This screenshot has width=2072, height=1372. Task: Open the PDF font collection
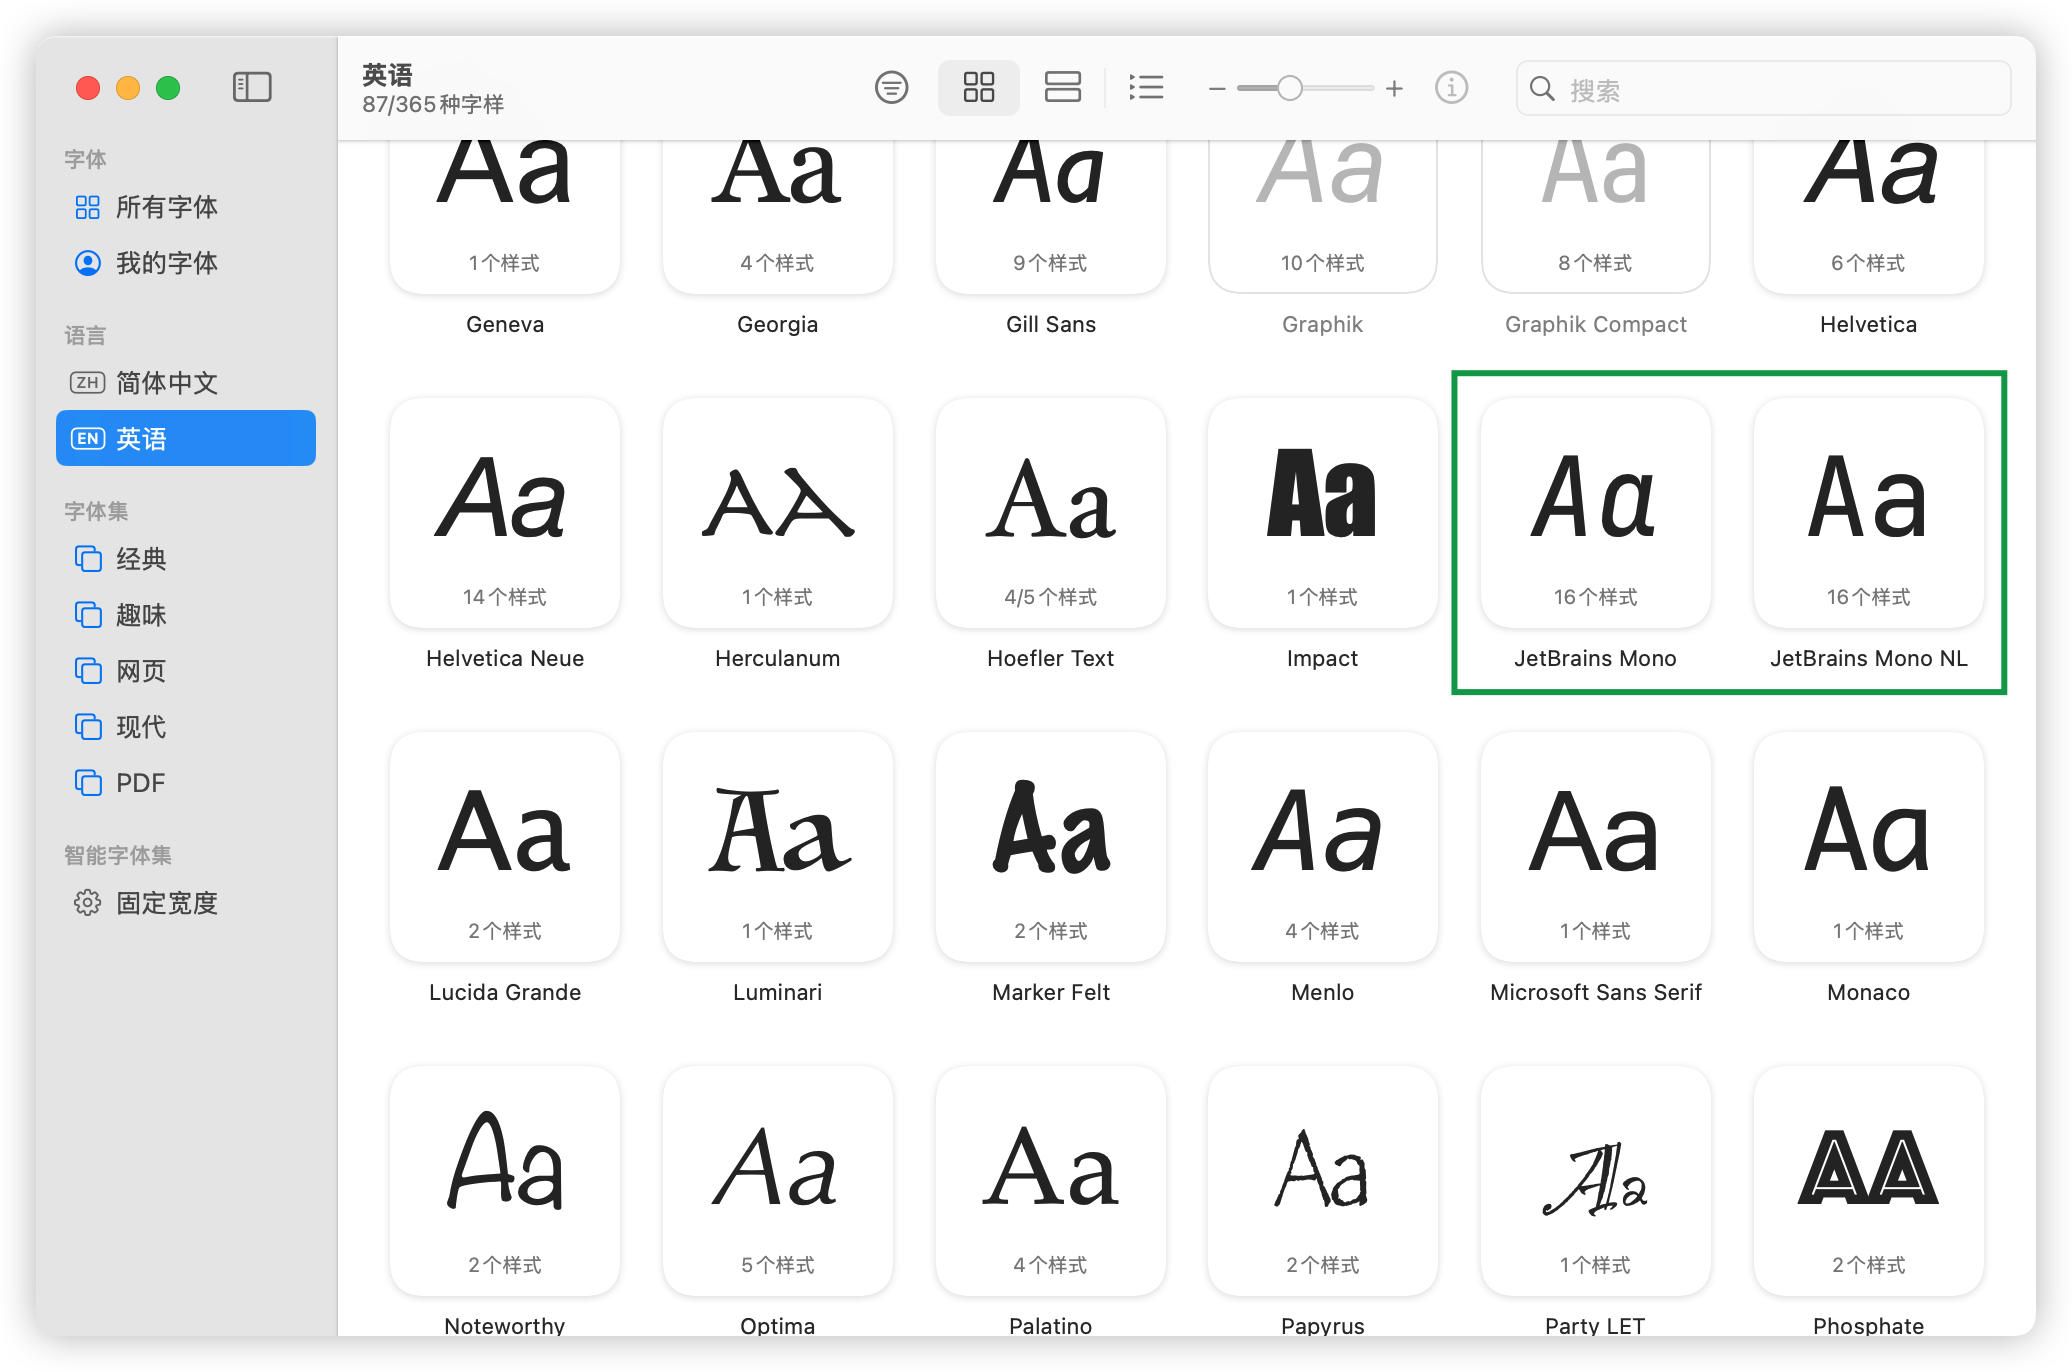(x=140, y=783)
